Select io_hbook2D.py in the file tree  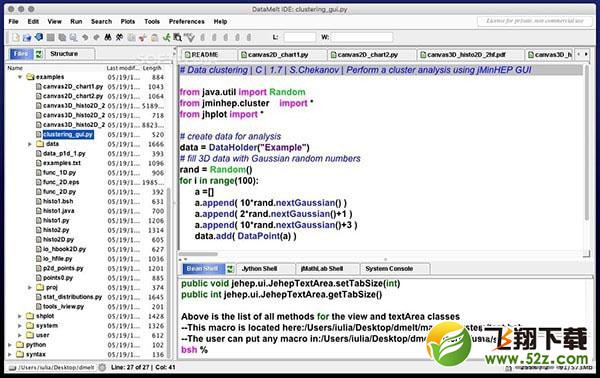[64, 249]
